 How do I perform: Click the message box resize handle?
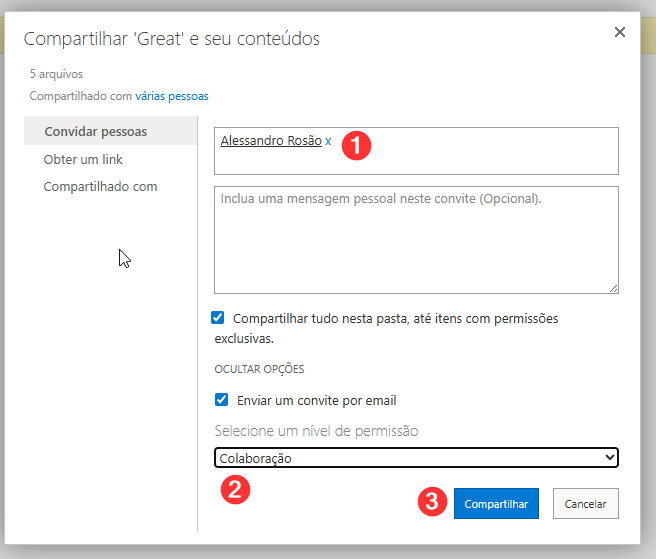612,288
